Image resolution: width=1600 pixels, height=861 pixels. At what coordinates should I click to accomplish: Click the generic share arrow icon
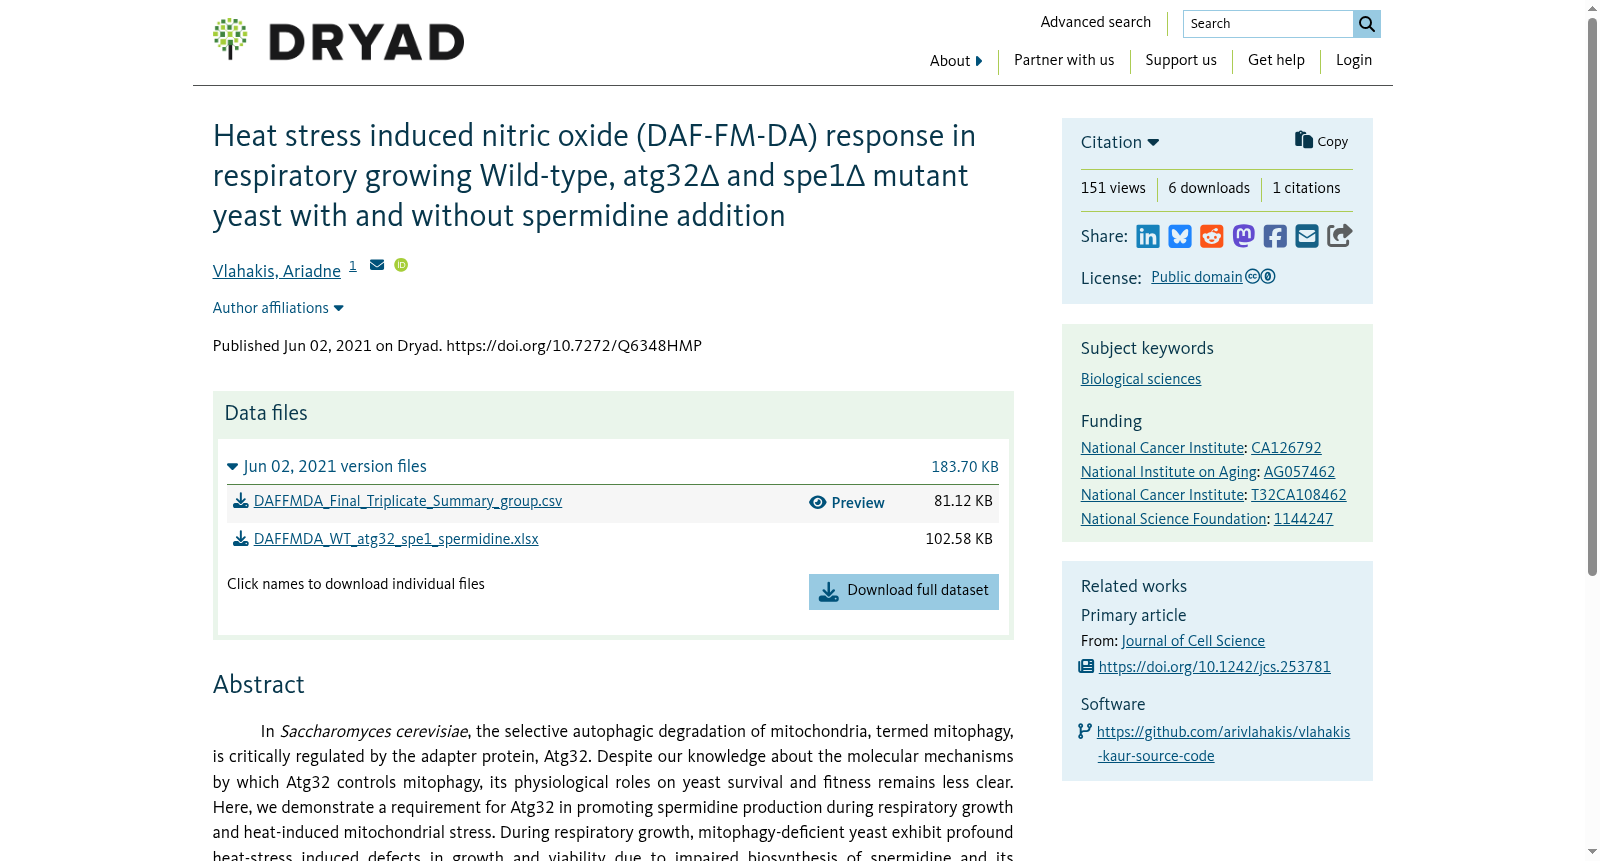(x=1339, y=236)
